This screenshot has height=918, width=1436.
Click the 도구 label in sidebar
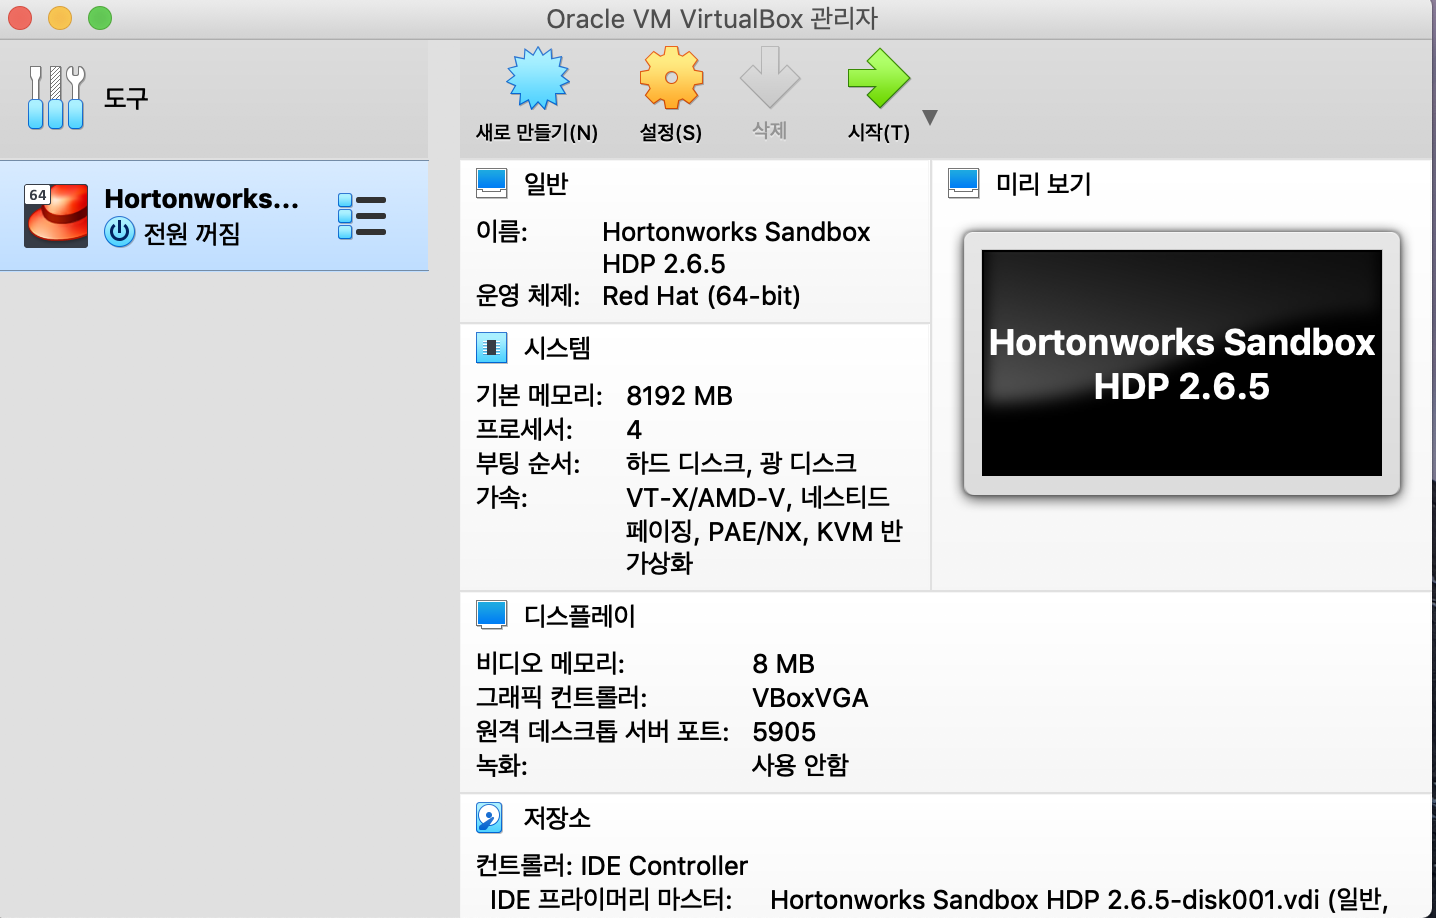[126, 98]
